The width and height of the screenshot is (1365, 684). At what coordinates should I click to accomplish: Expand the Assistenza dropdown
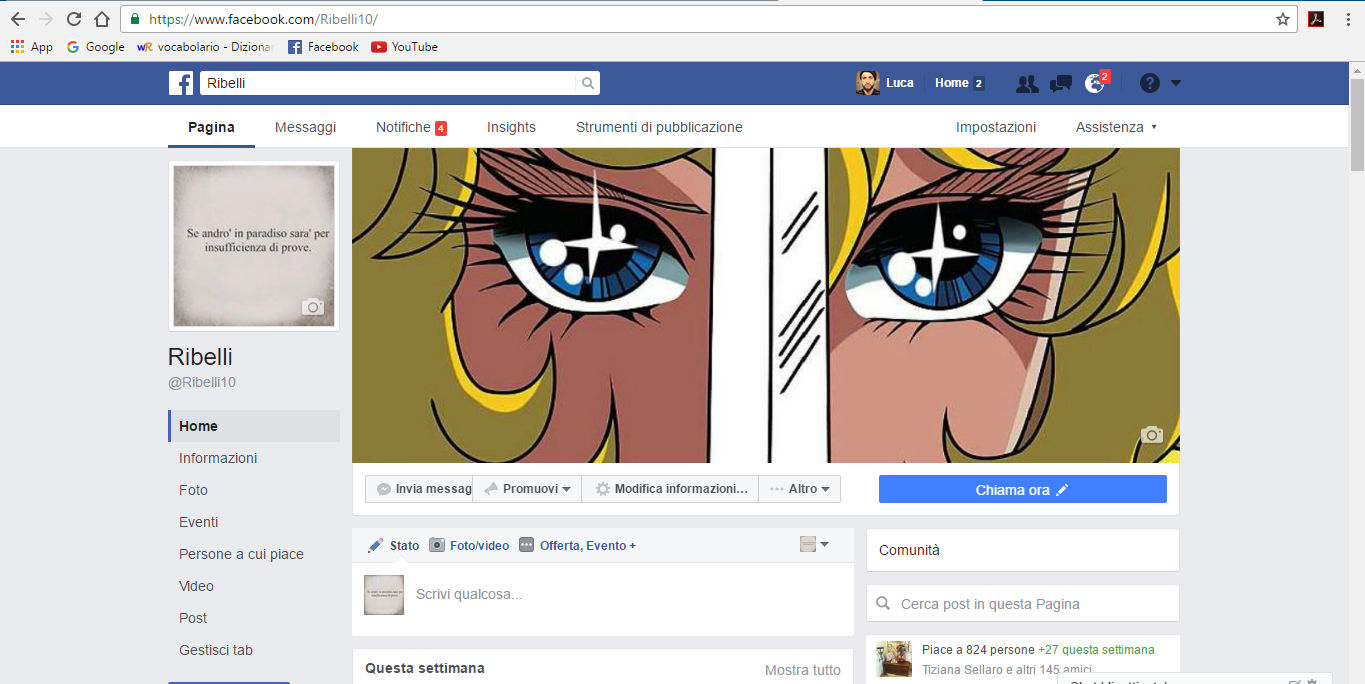click(x=1116, y=127)
